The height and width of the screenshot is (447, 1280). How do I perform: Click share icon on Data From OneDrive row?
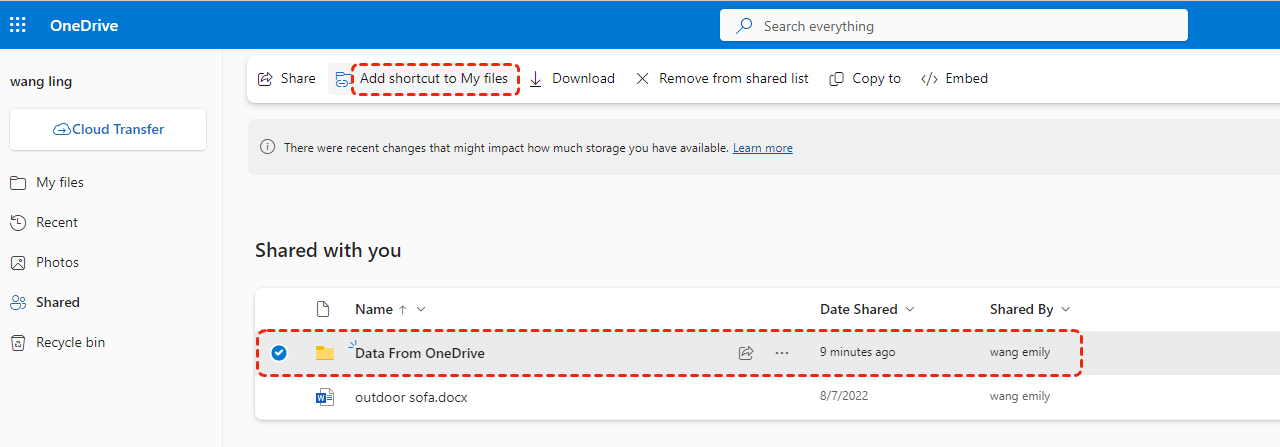click(745, 353)
